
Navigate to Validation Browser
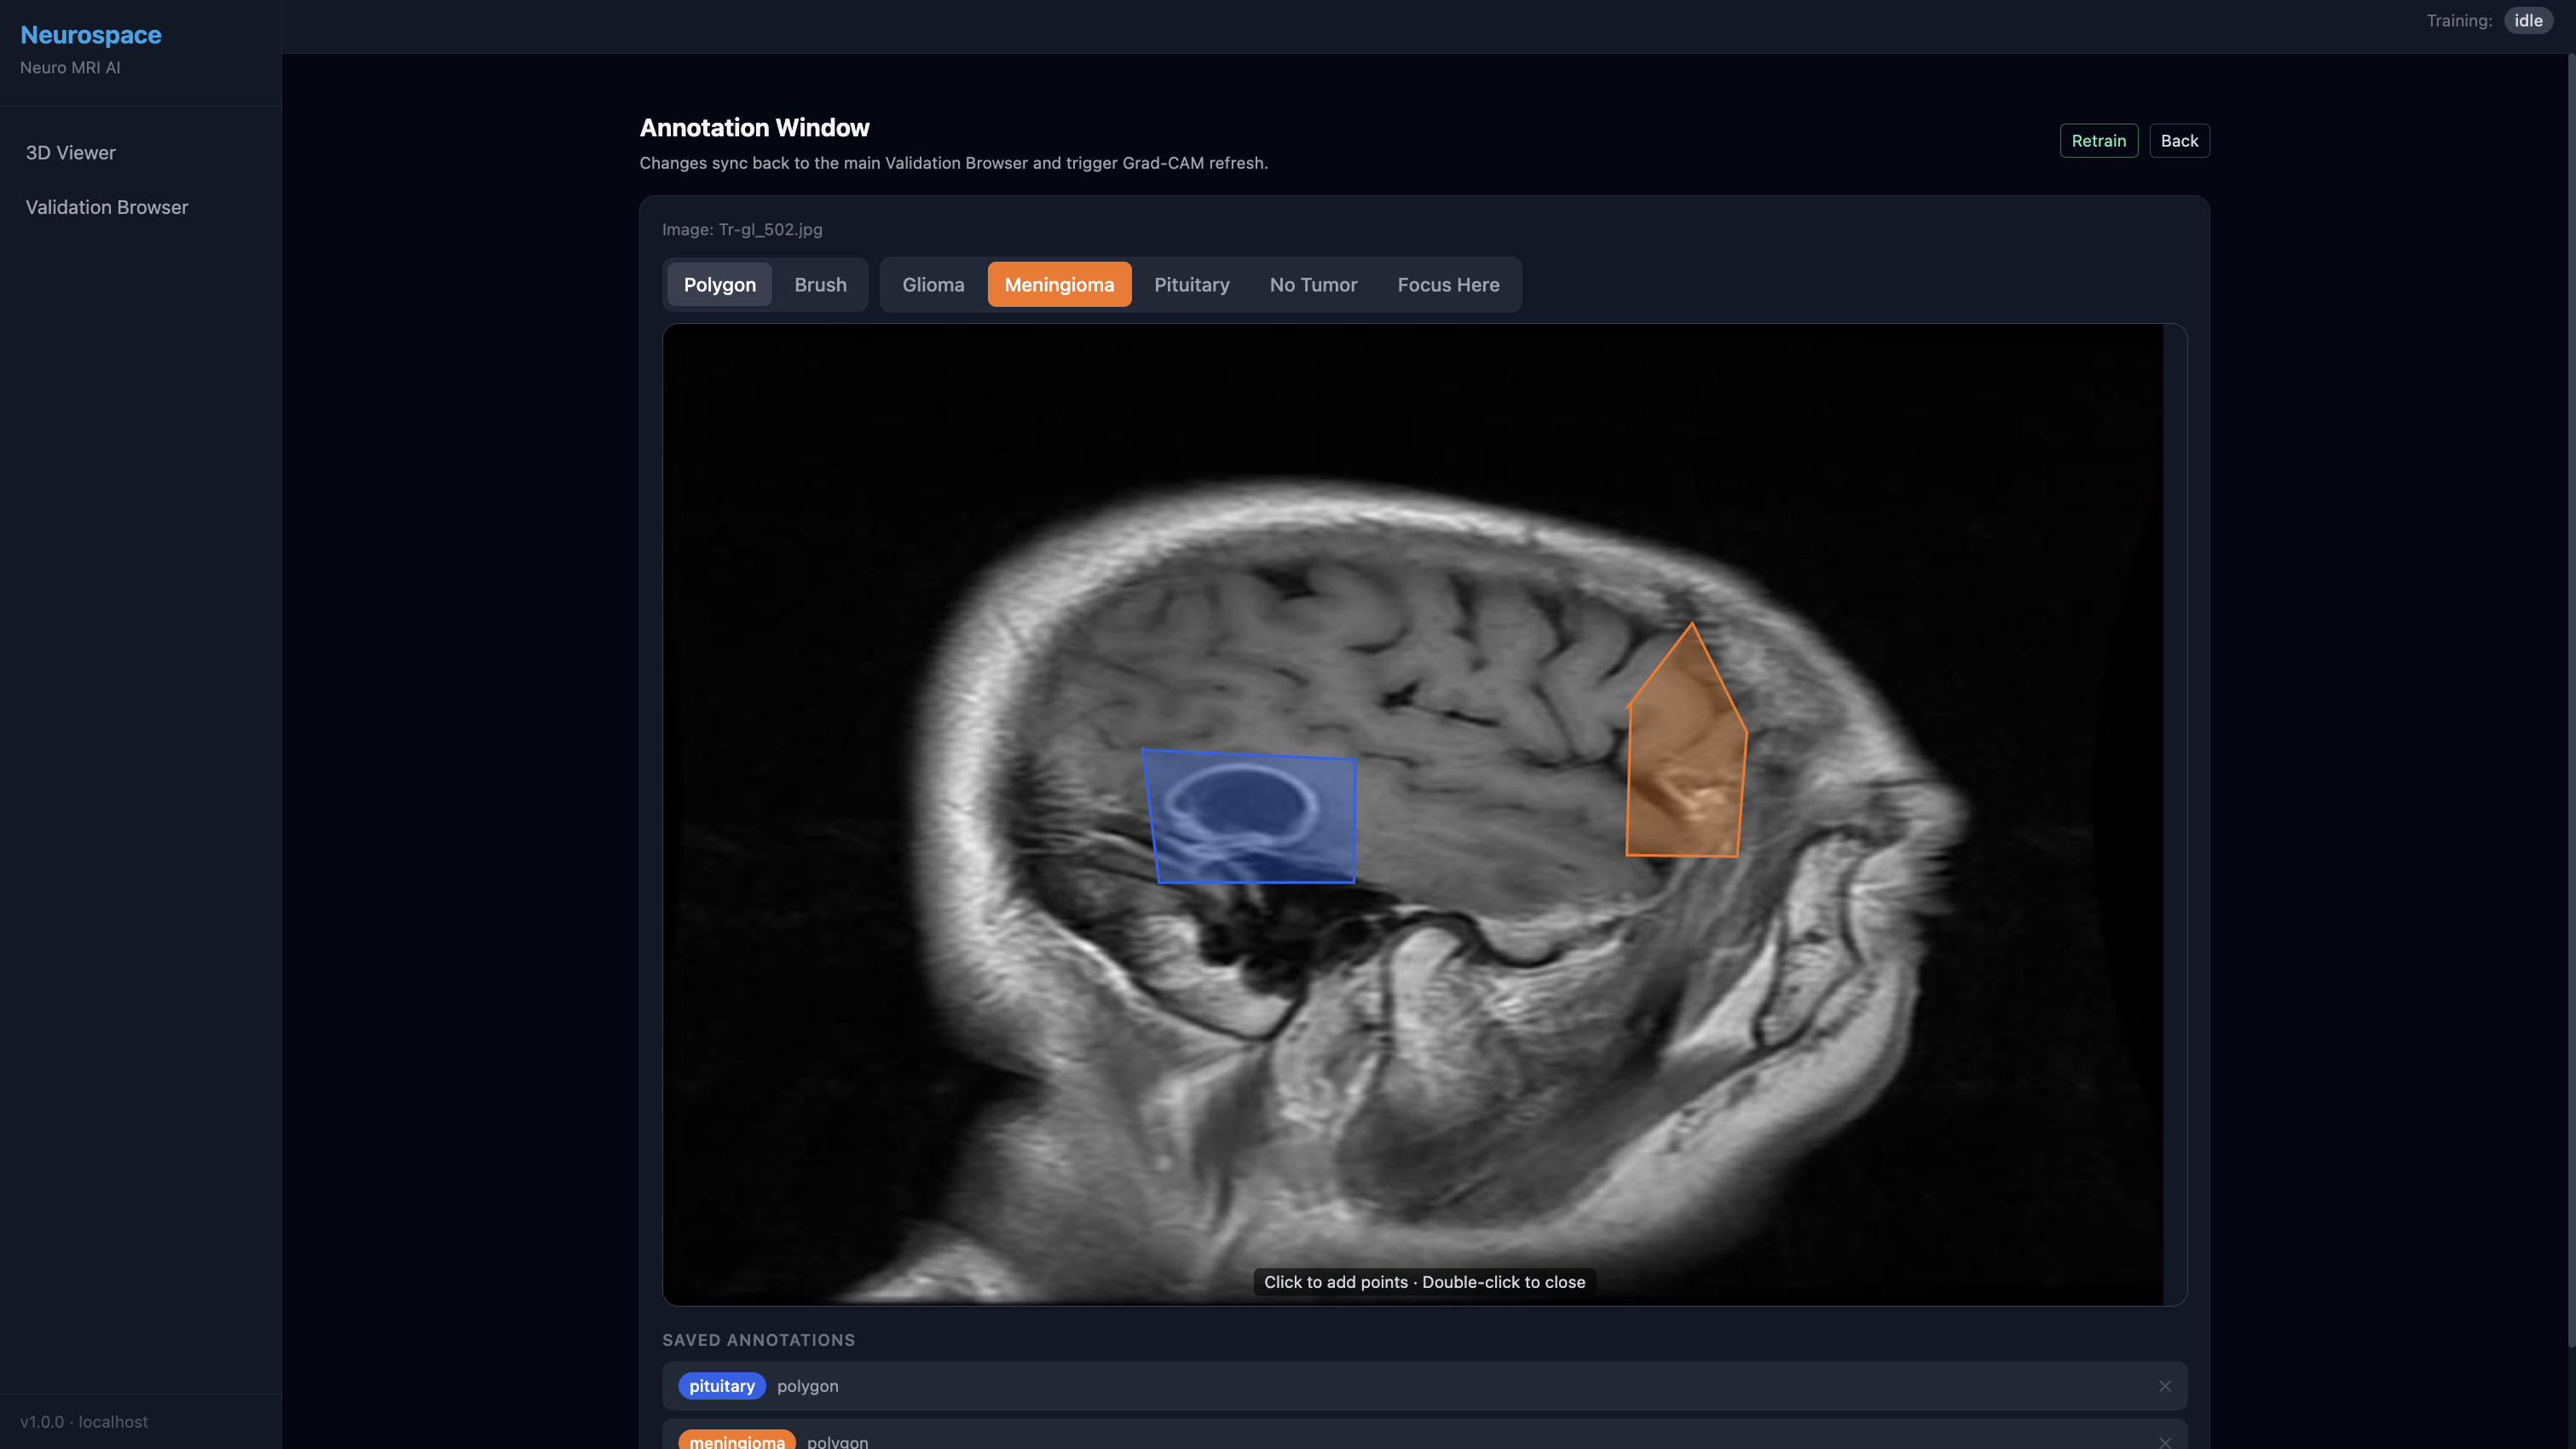pos(107,207)
